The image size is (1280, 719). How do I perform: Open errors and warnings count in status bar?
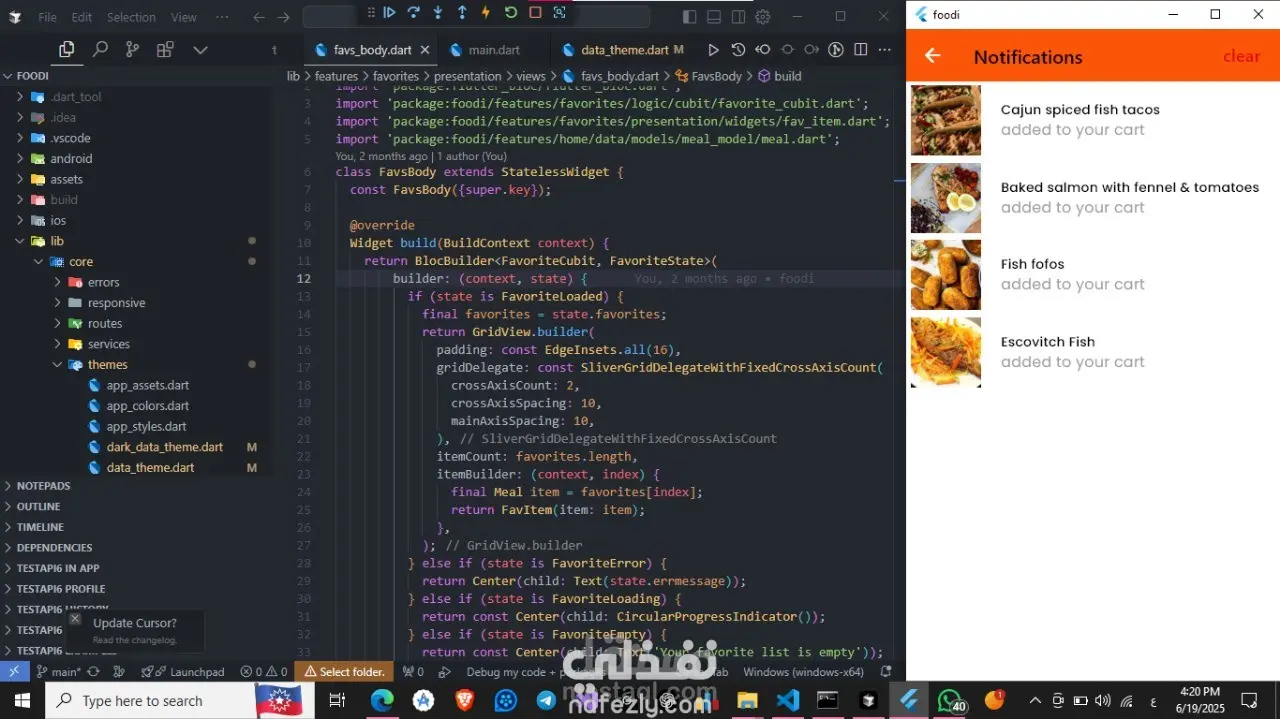pos(263,672)
